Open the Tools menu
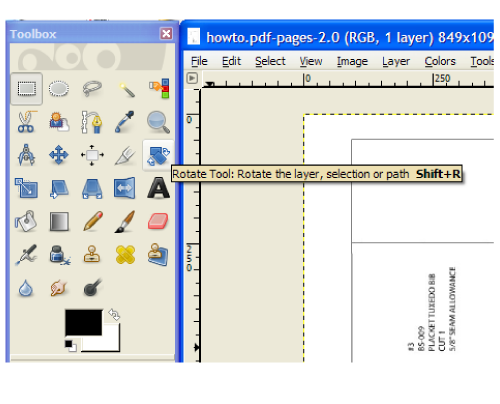Viewport: 500px width, 404px height. (482, 61)
